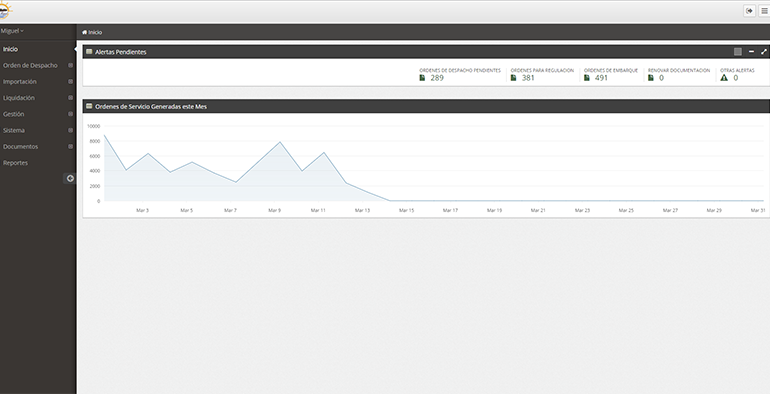
Task: Open Ordenes para Regulacion count 381
Action: 528,78
